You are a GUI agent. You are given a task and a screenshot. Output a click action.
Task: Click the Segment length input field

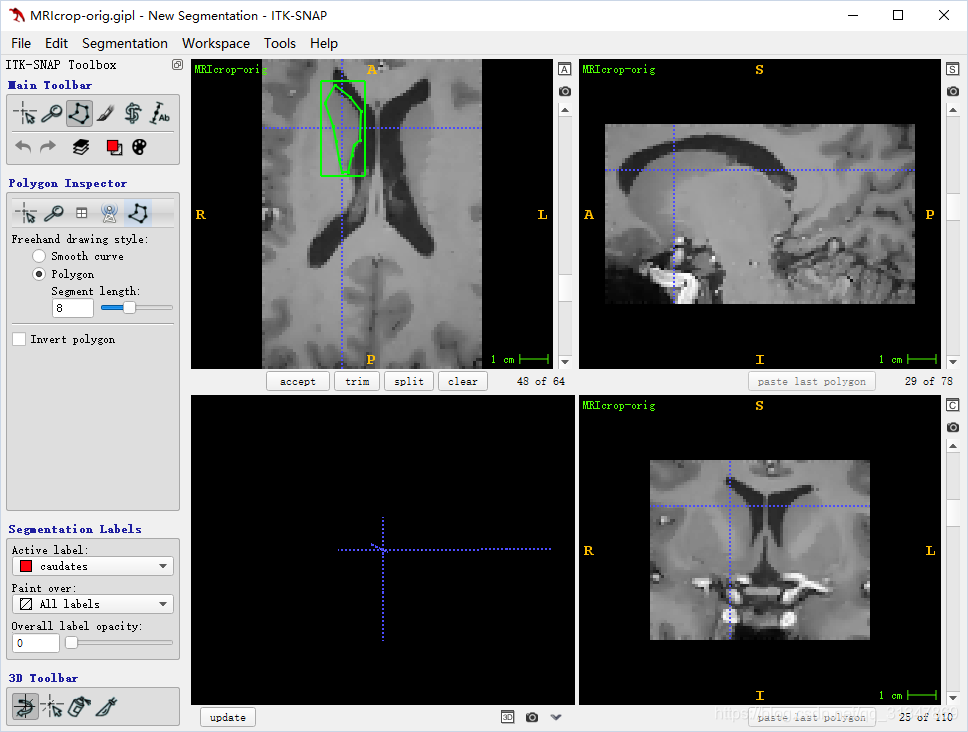coord(73,308)
